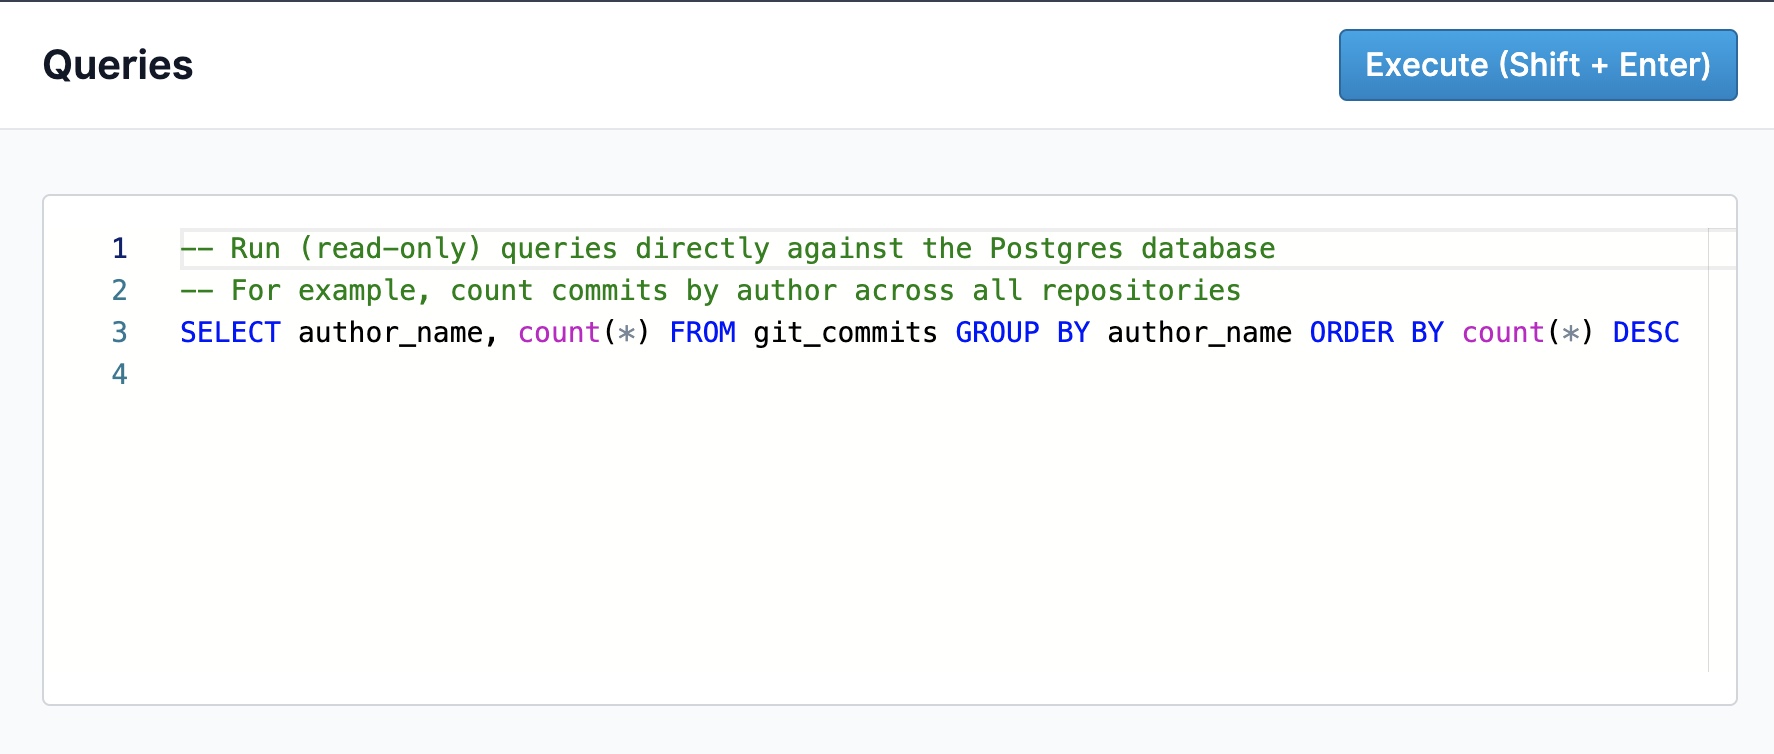Click line number 4 in the editor
The image size is (1774, 754).
(119, 374)
